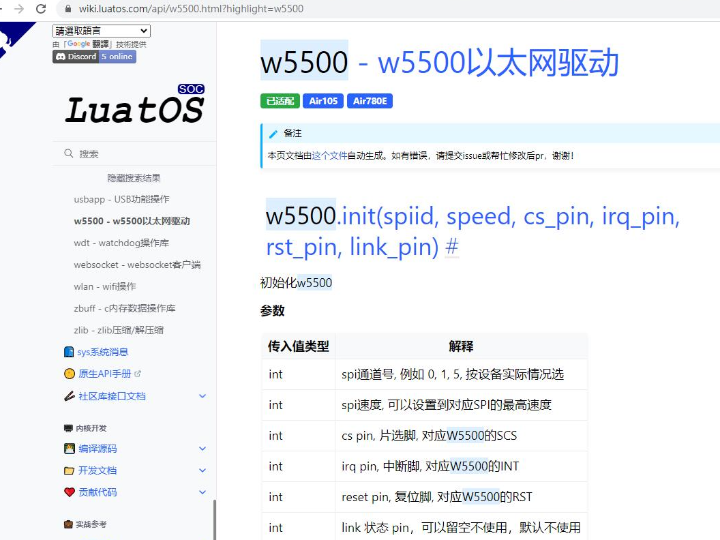Expand the 贡献代码 chevron
Viewport: 720px width, 540px height.
202,492
